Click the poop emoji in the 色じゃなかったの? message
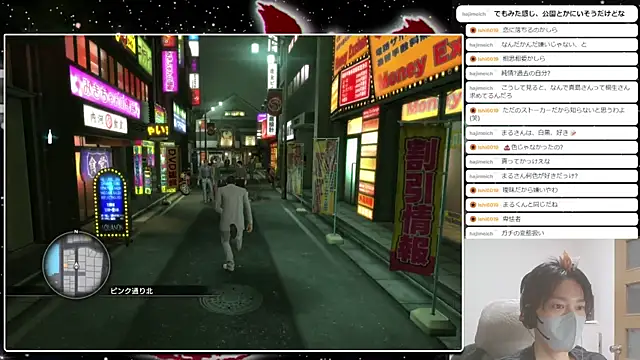The height and width of the screenshot is (360, 640). pyautogui.click(x=507, y=147)
